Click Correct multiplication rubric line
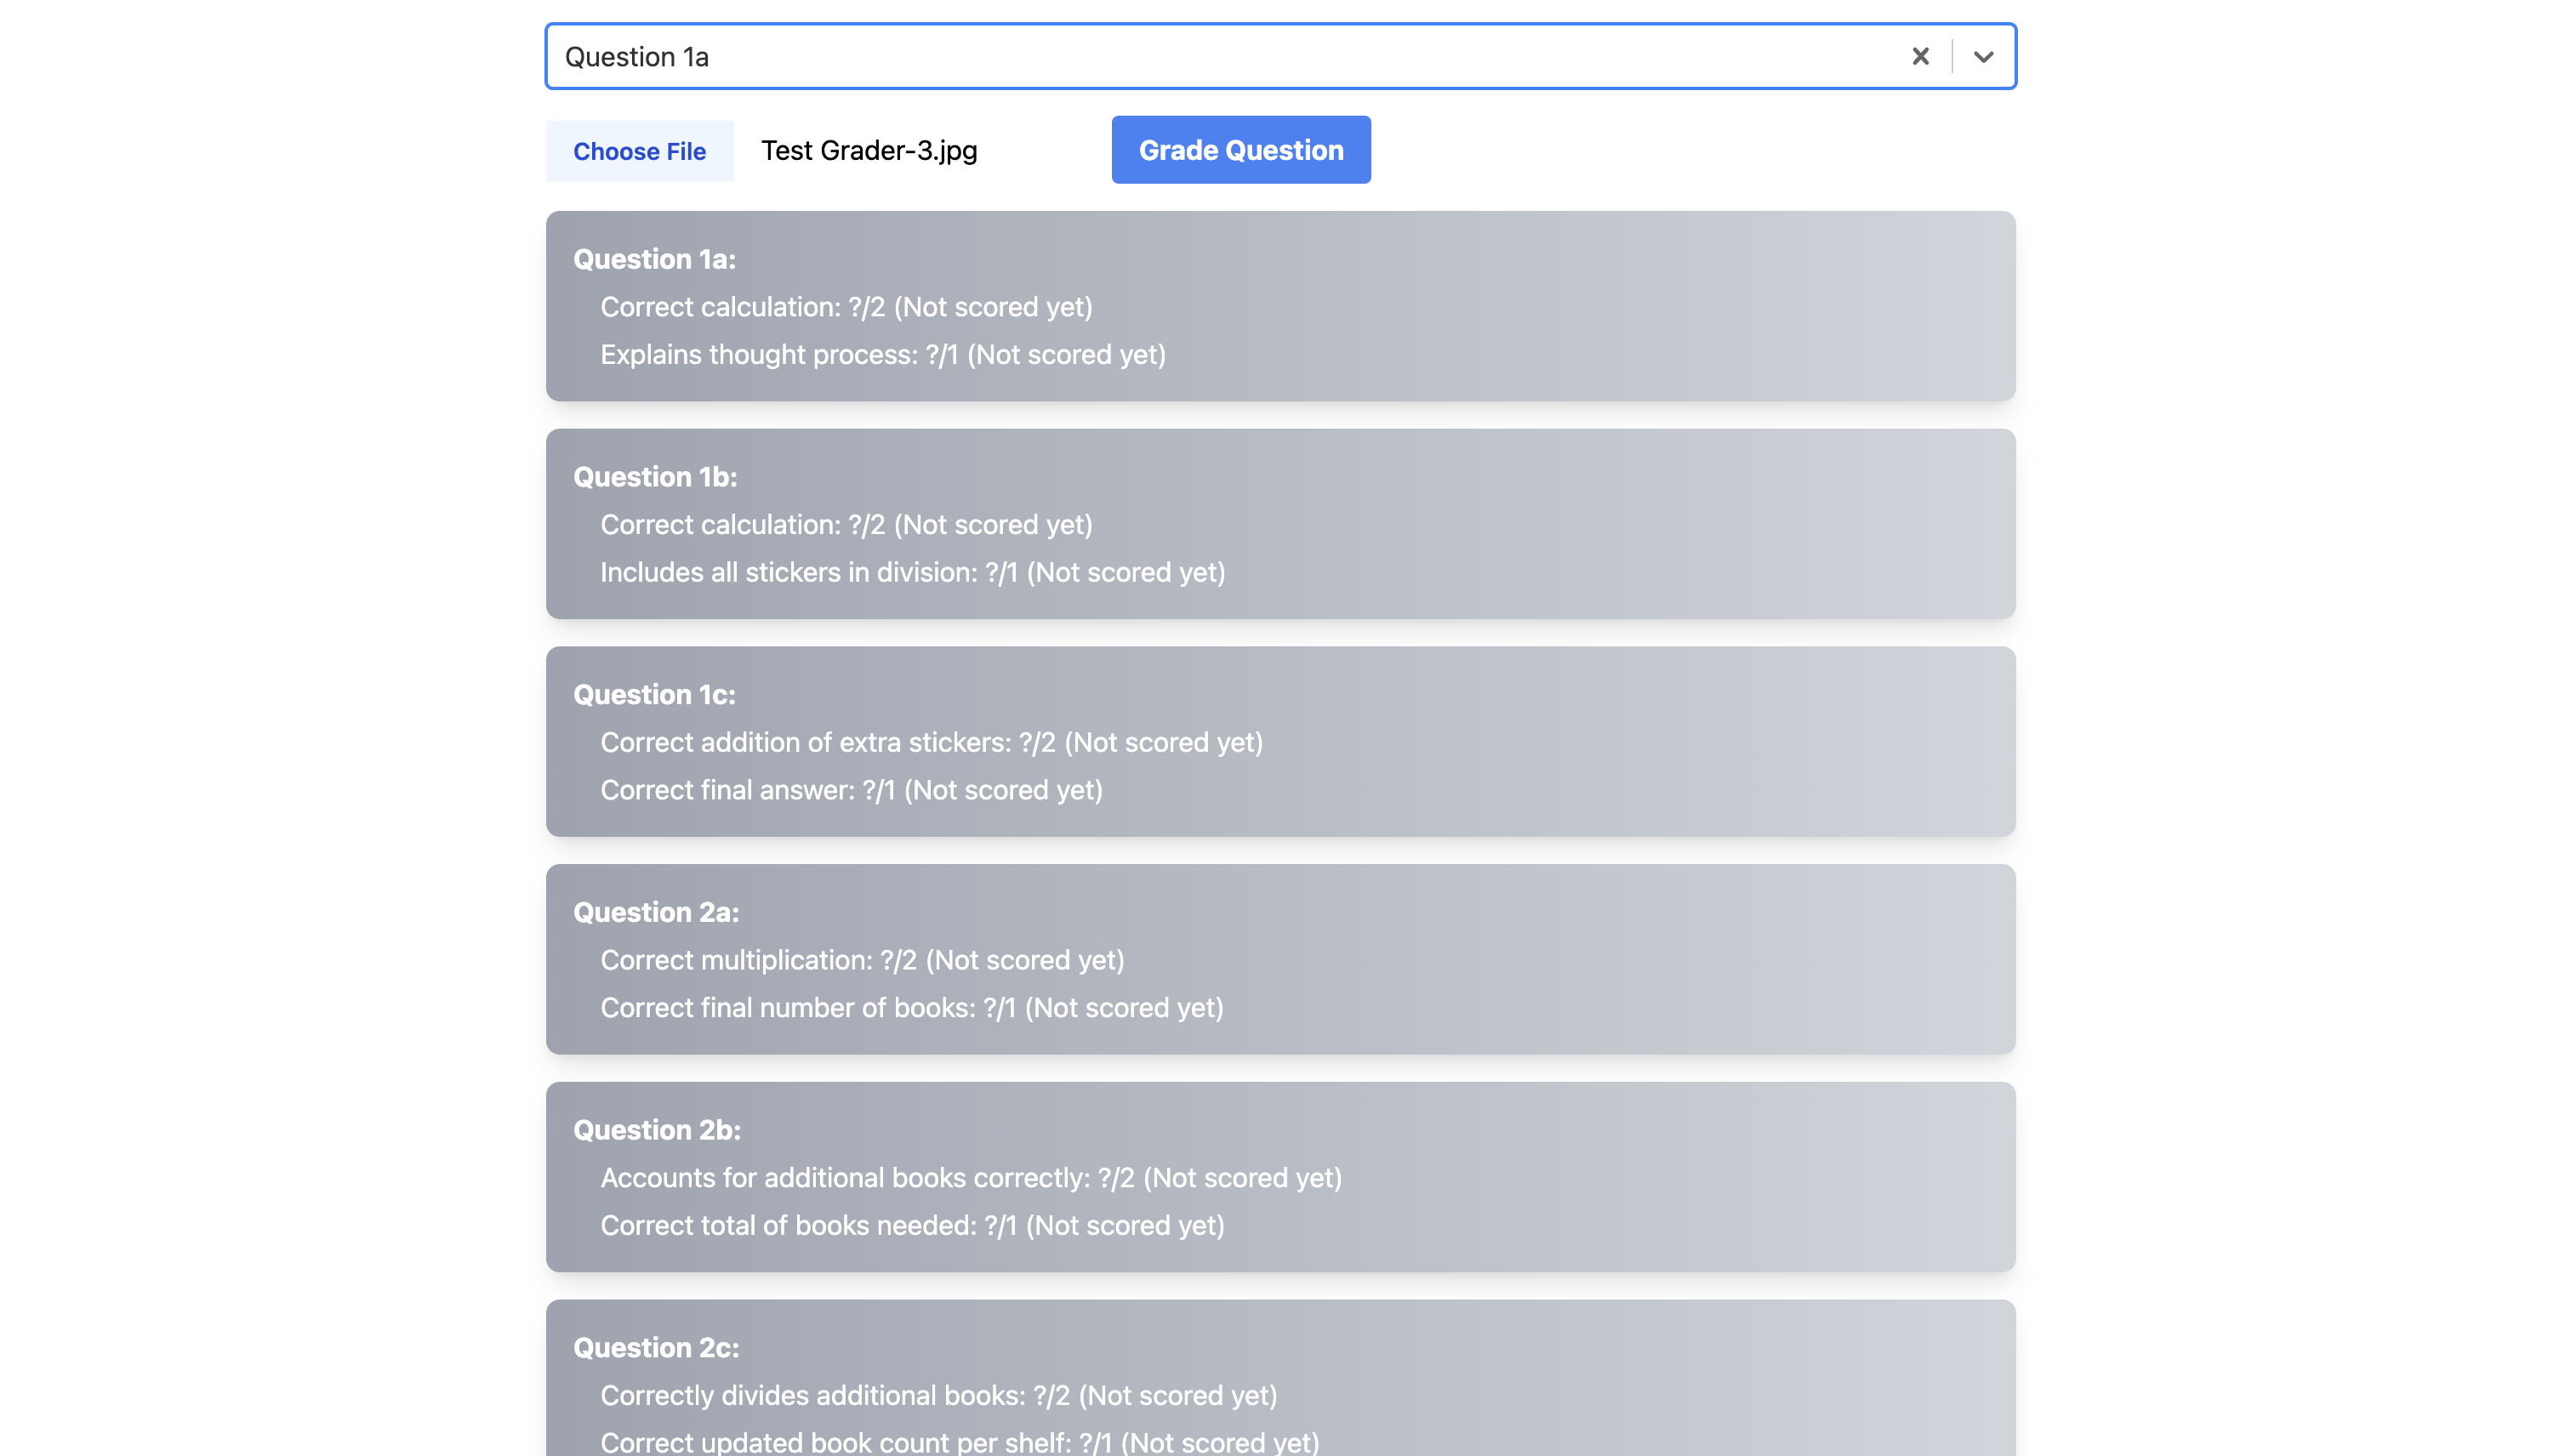Viewport: 2559px width, 1456px height. click(862, 960)
